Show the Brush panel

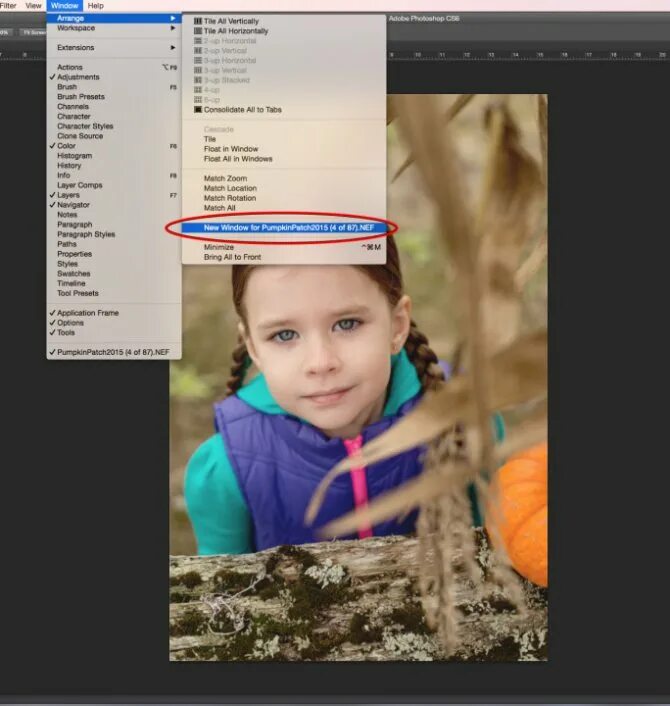point(114,87)
